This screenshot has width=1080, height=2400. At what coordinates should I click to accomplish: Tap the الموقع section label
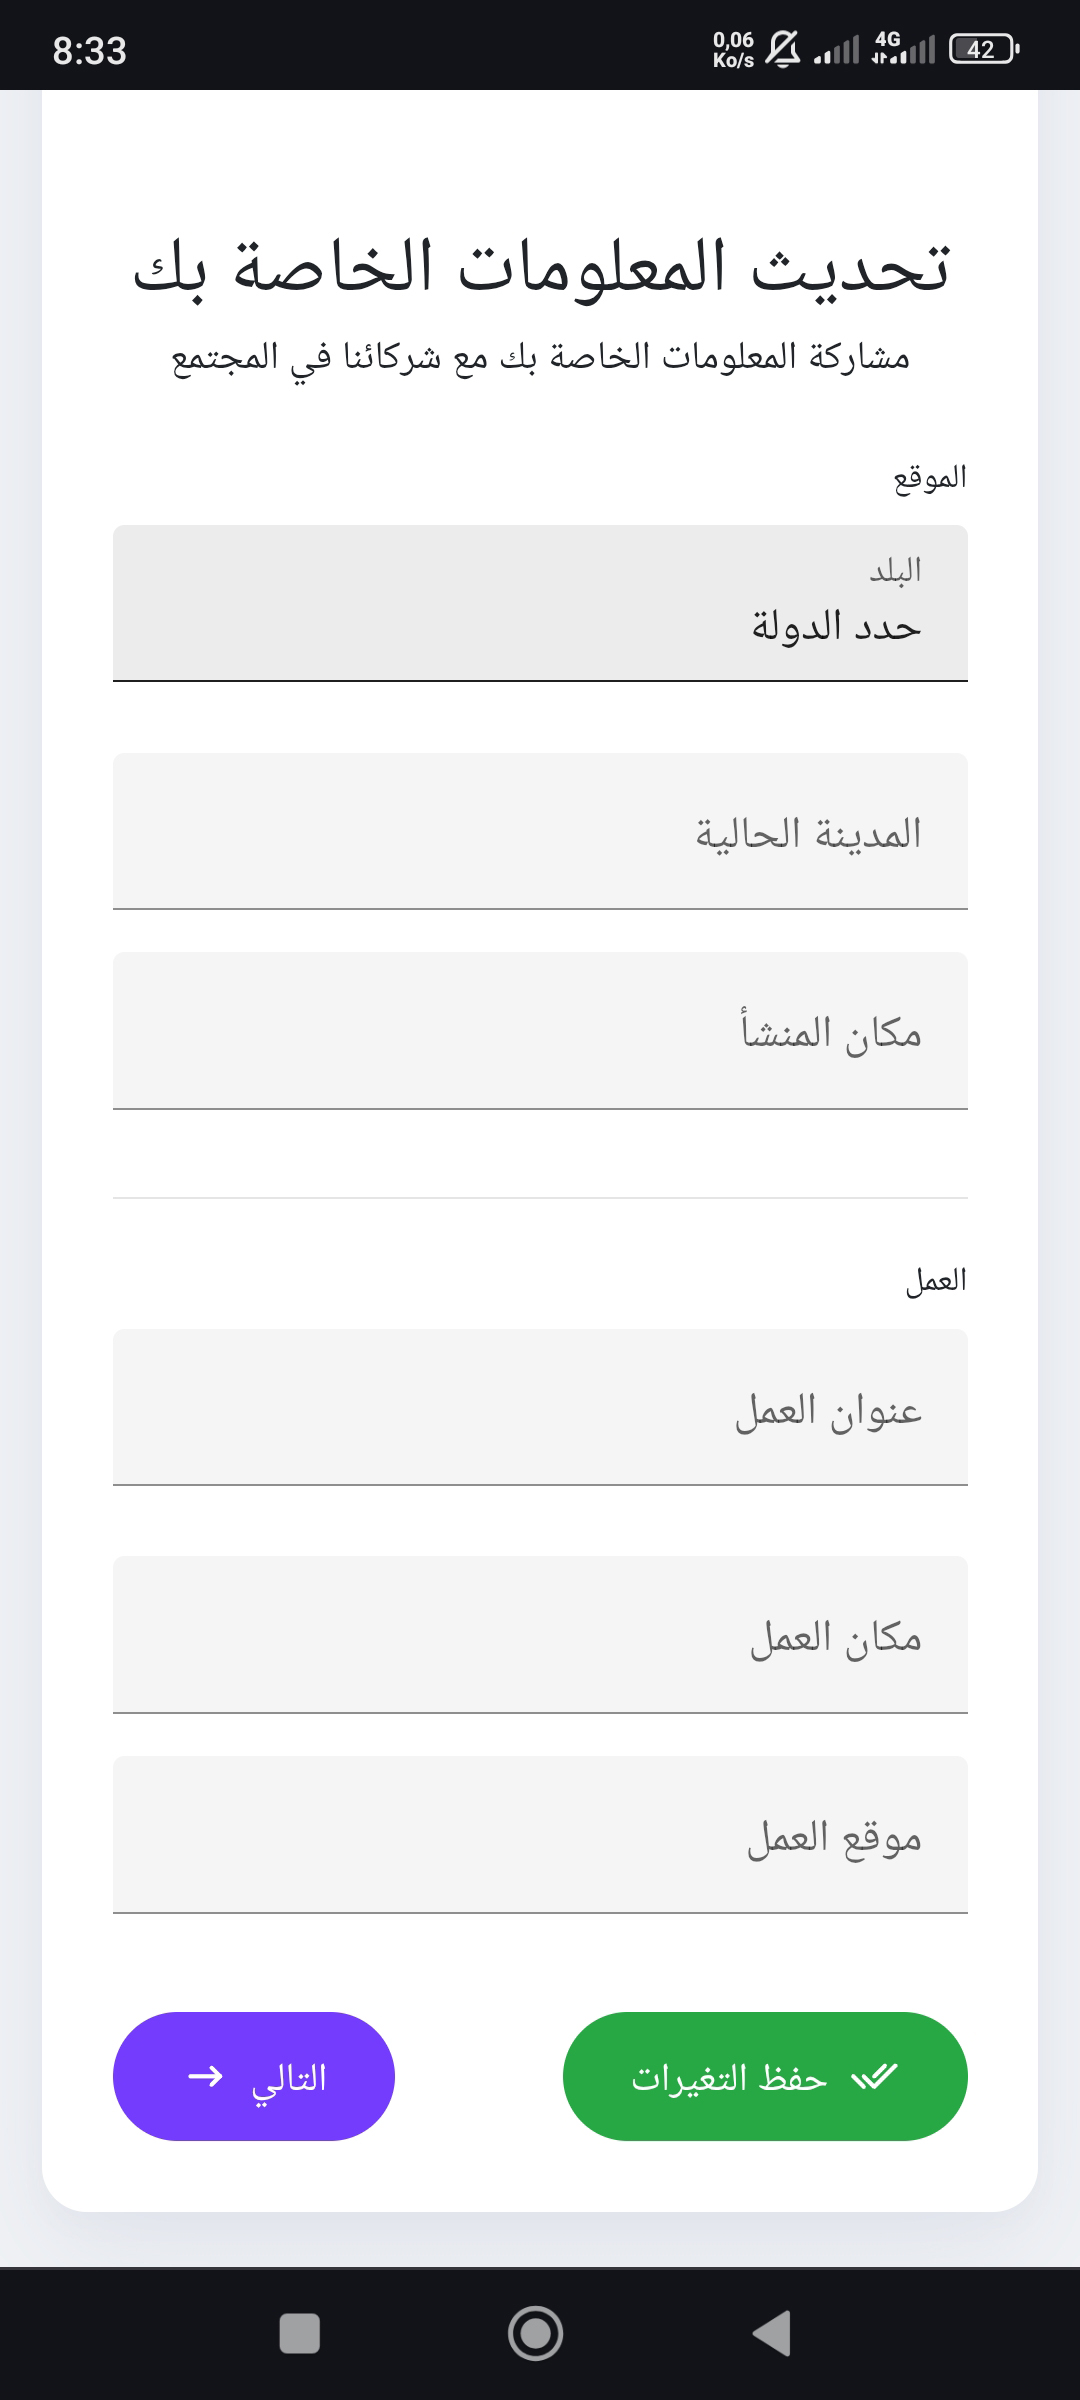point(930,477)
